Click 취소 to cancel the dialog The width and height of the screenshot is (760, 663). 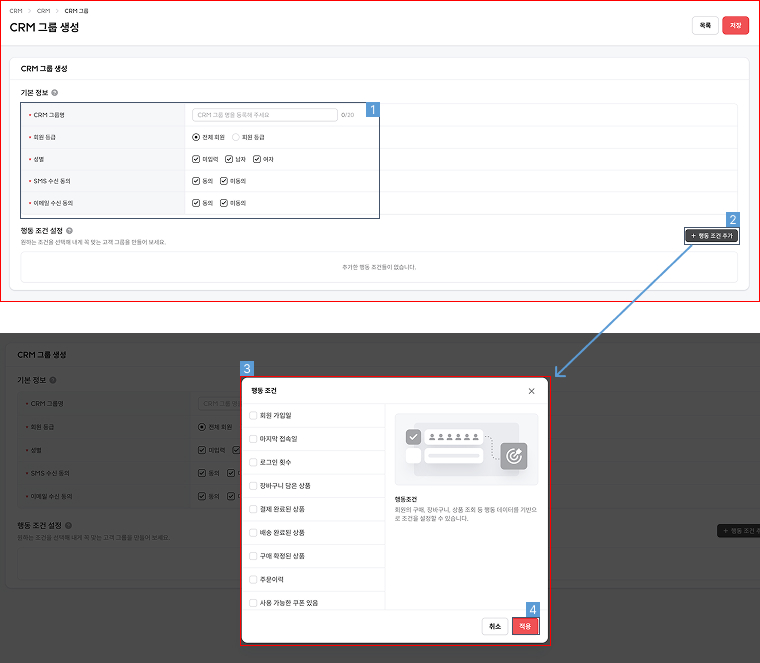click(x=494, y=626)
